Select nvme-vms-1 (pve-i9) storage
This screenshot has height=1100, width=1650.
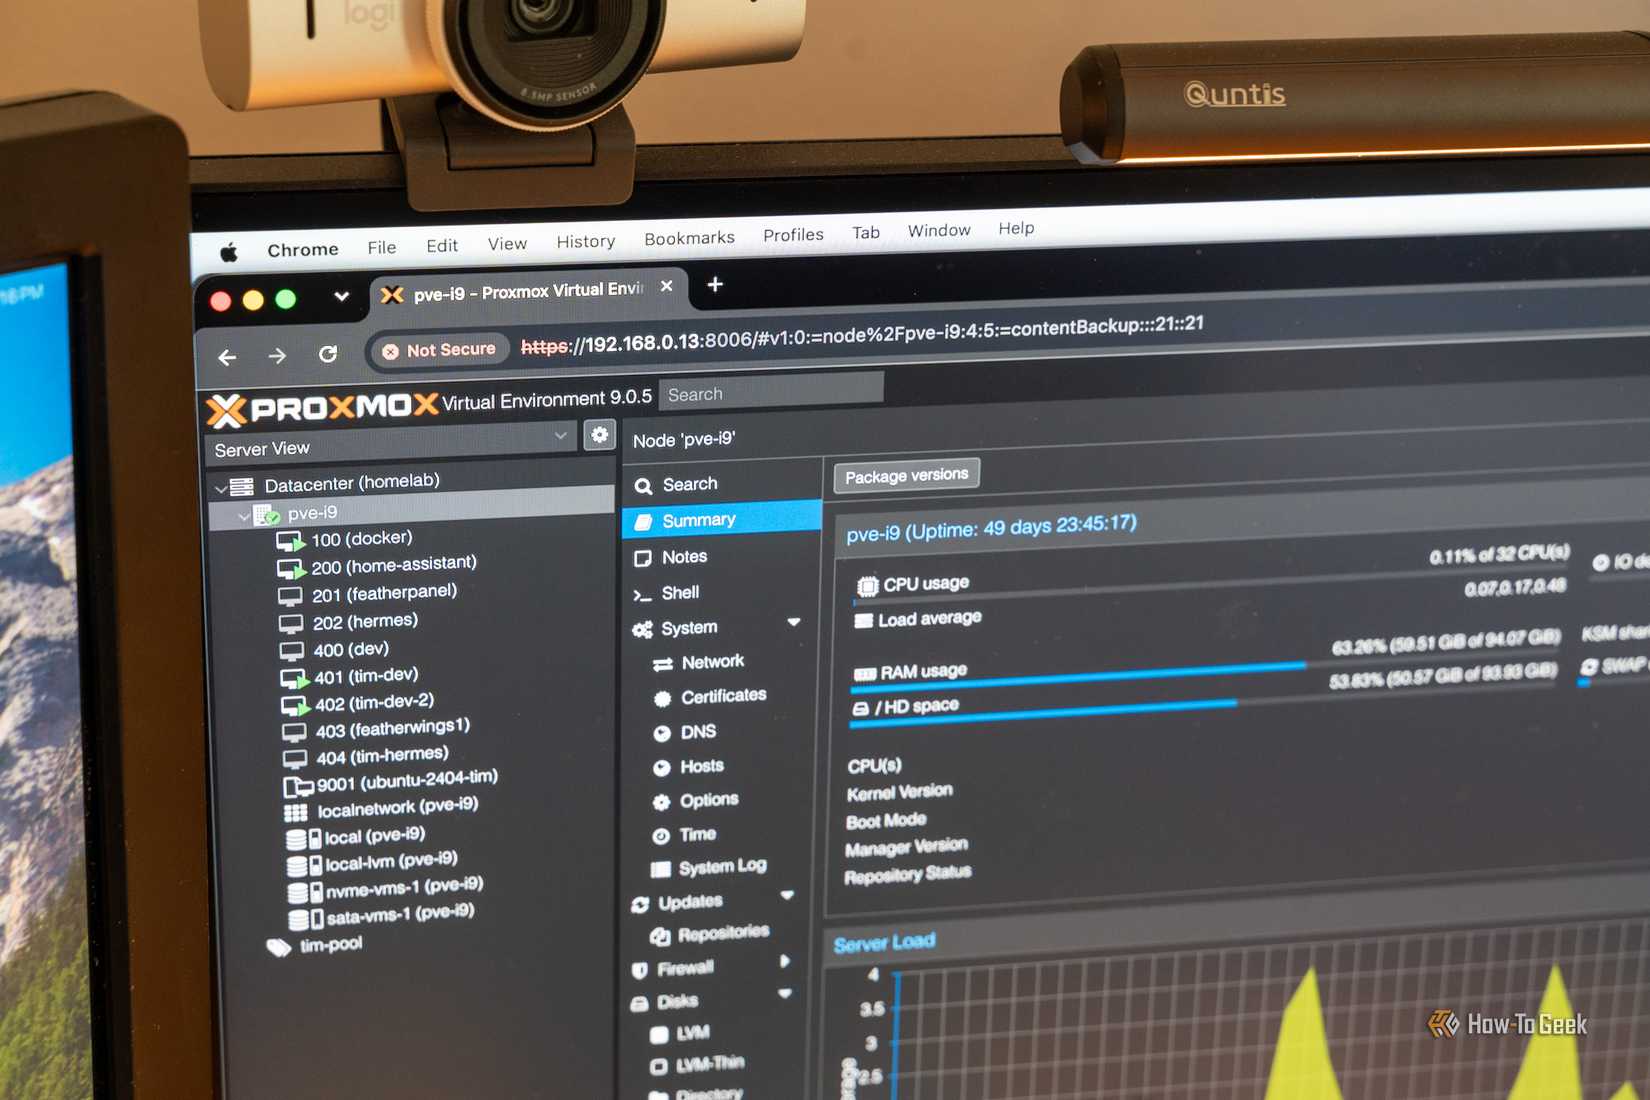point(385,888)
